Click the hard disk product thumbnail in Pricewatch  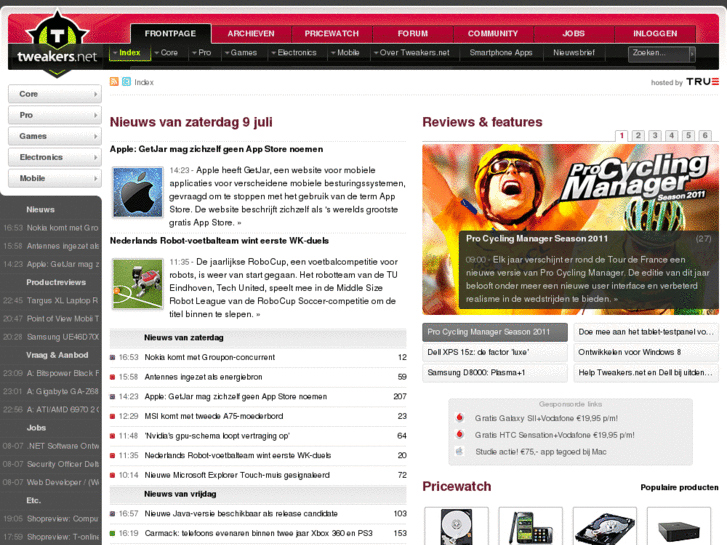pyautogui.click(x=456, y=526)
